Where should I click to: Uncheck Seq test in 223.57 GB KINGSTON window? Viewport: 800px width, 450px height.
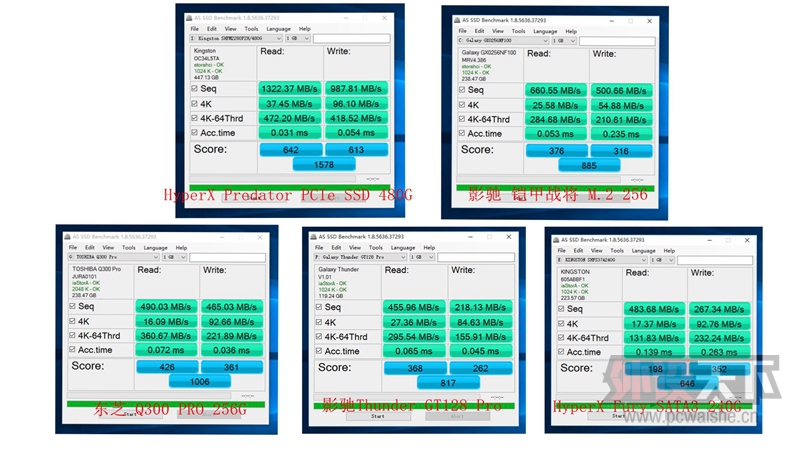(x=561, y=309)
